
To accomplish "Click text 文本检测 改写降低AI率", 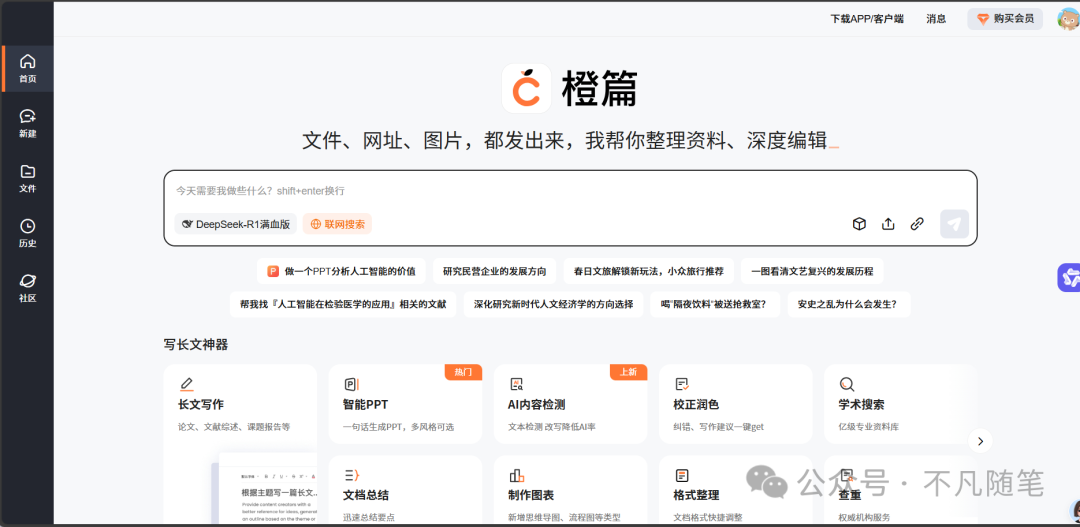I will (x=552, y=427).
